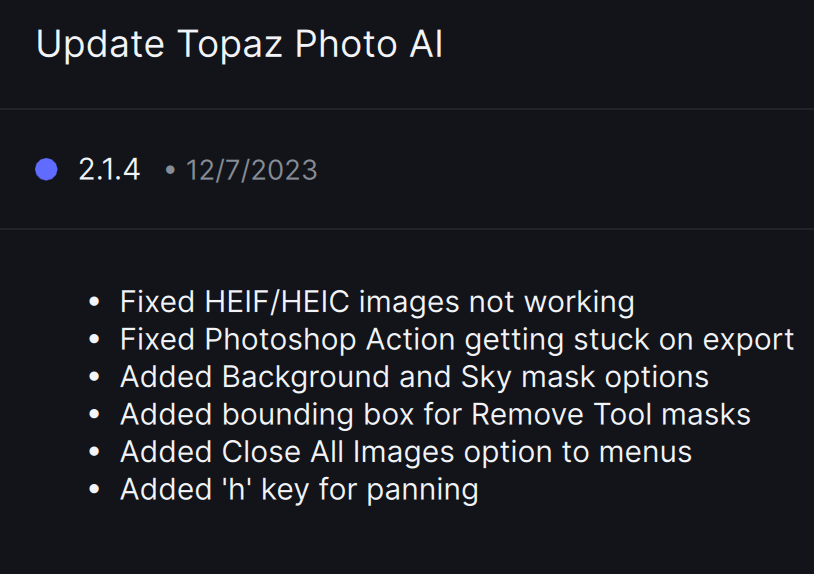The height and width of the screenshot is (574, 814).
Task: Click the blue dot beside version 2.1.4
Action: 46,170
